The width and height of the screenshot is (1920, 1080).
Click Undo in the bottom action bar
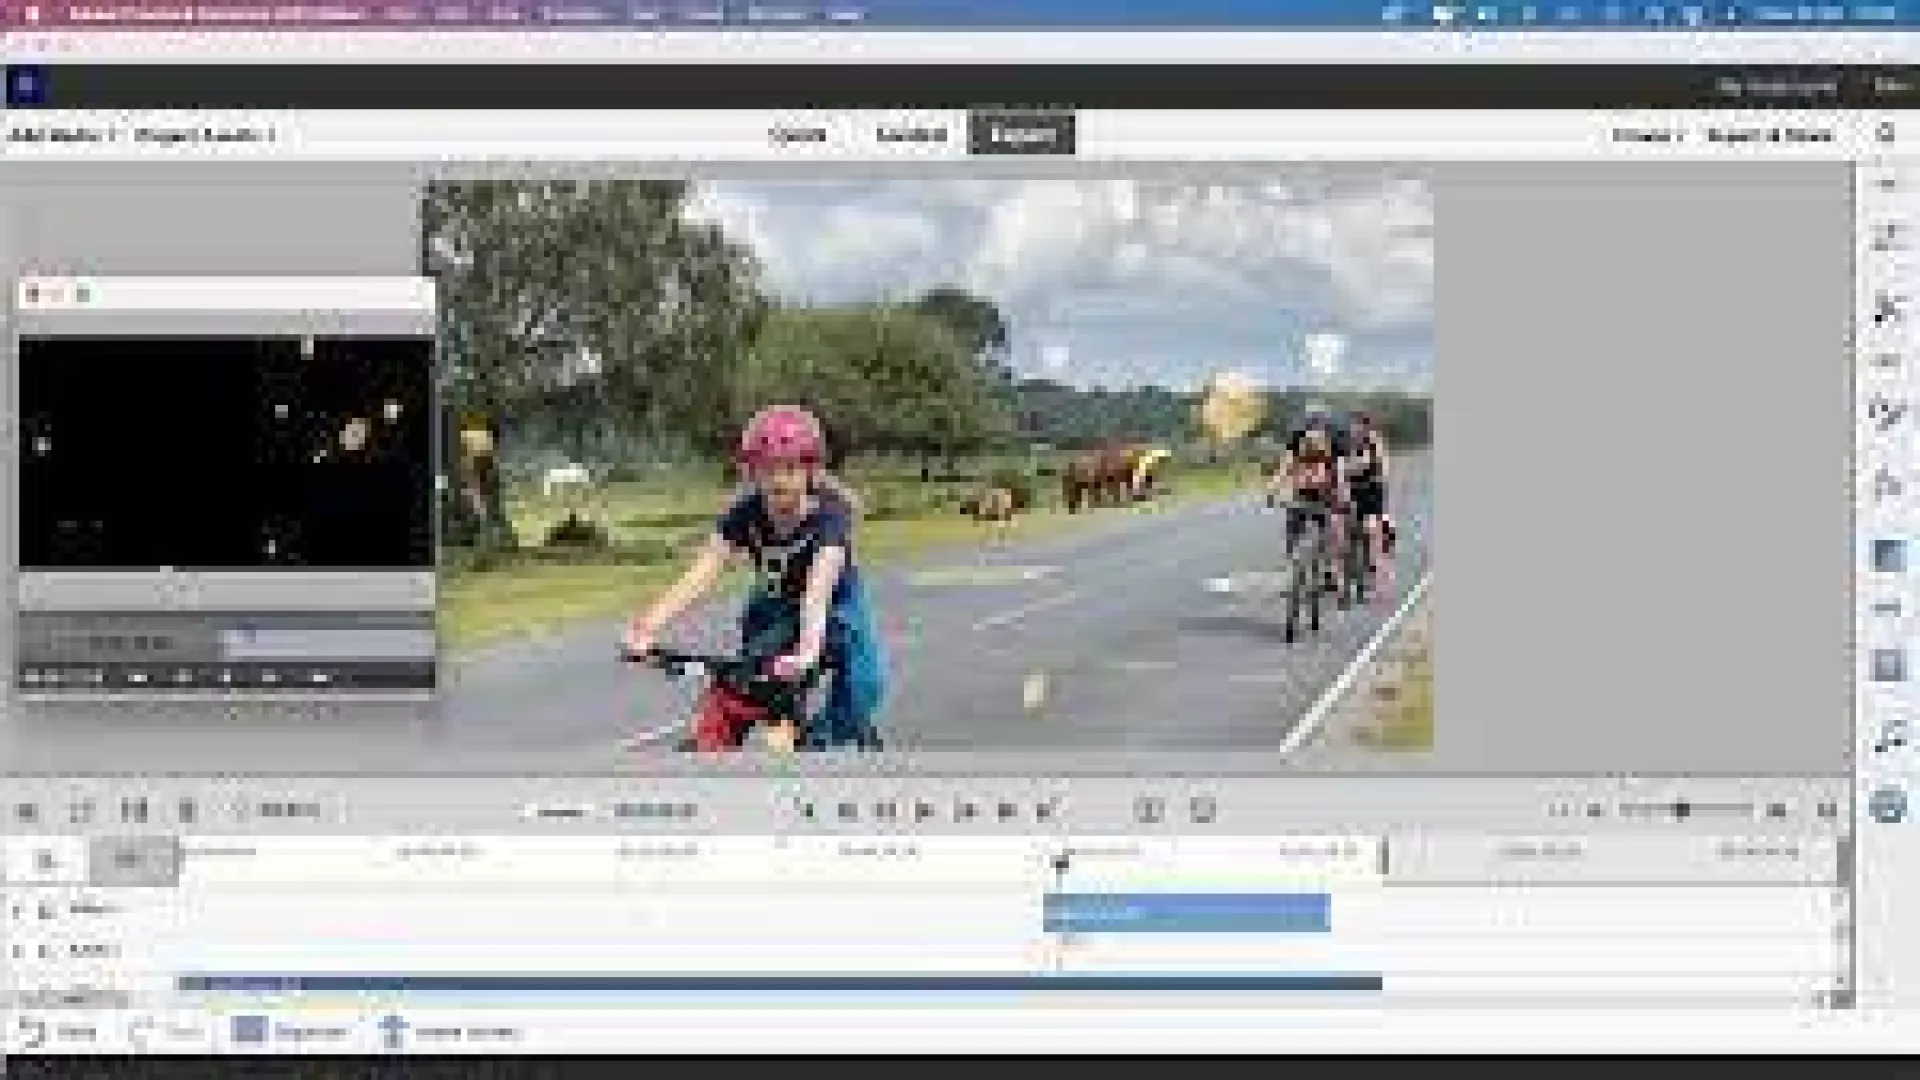coord(57,1032)
